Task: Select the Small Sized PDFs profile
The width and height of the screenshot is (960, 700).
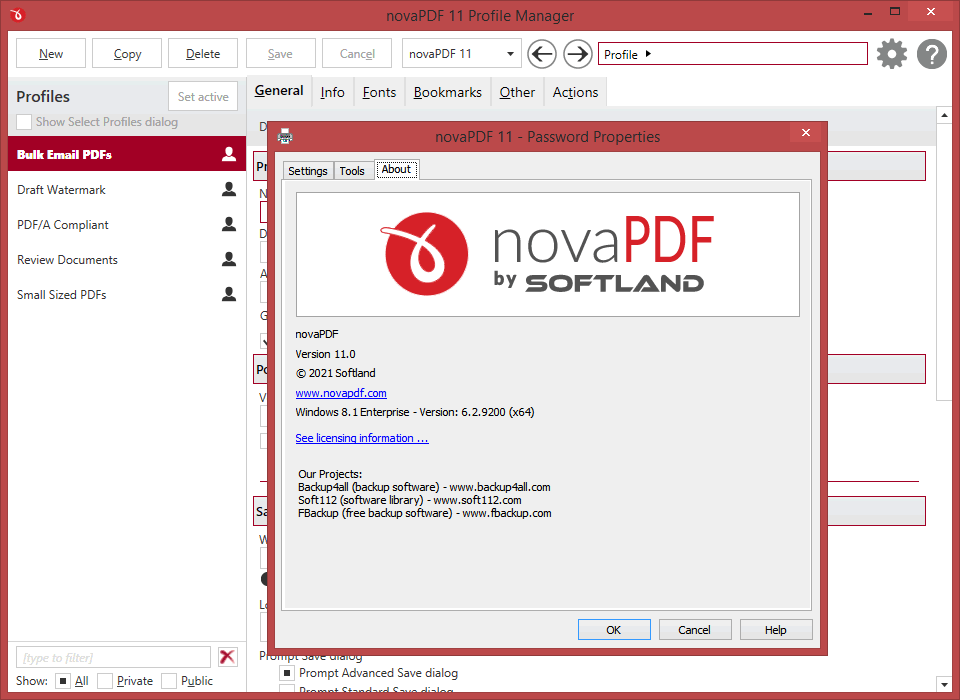Action: [127, 294]
